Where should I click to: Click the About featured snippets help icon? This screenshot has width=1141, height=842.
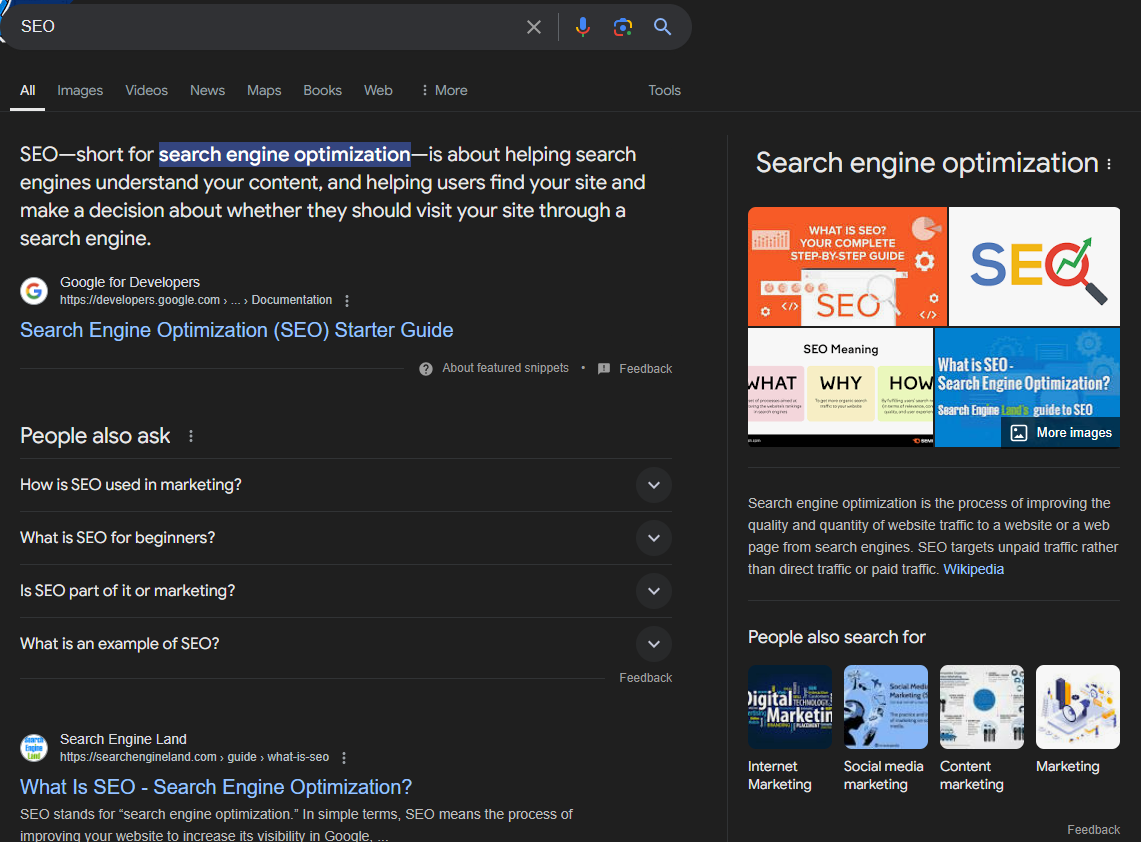426,369
